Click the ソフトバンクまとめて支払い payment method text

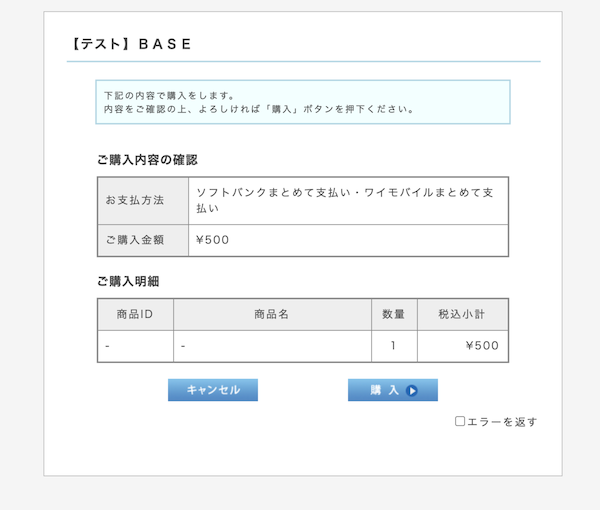pos(345,200)
